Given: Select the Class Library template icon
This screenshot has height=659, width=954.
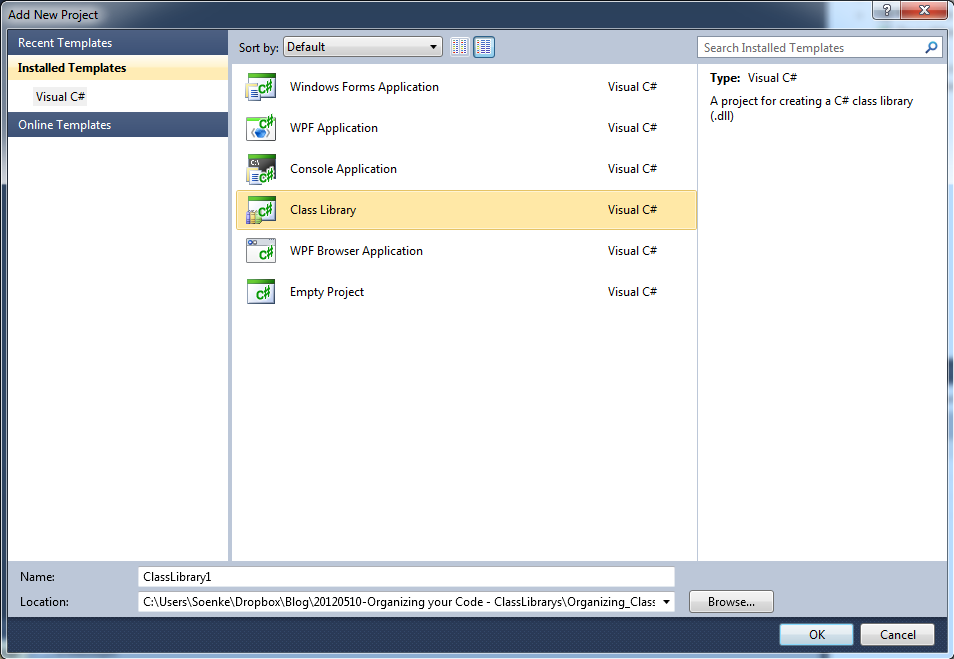Looking at the screenshot, I should click(x=261, y=210).
